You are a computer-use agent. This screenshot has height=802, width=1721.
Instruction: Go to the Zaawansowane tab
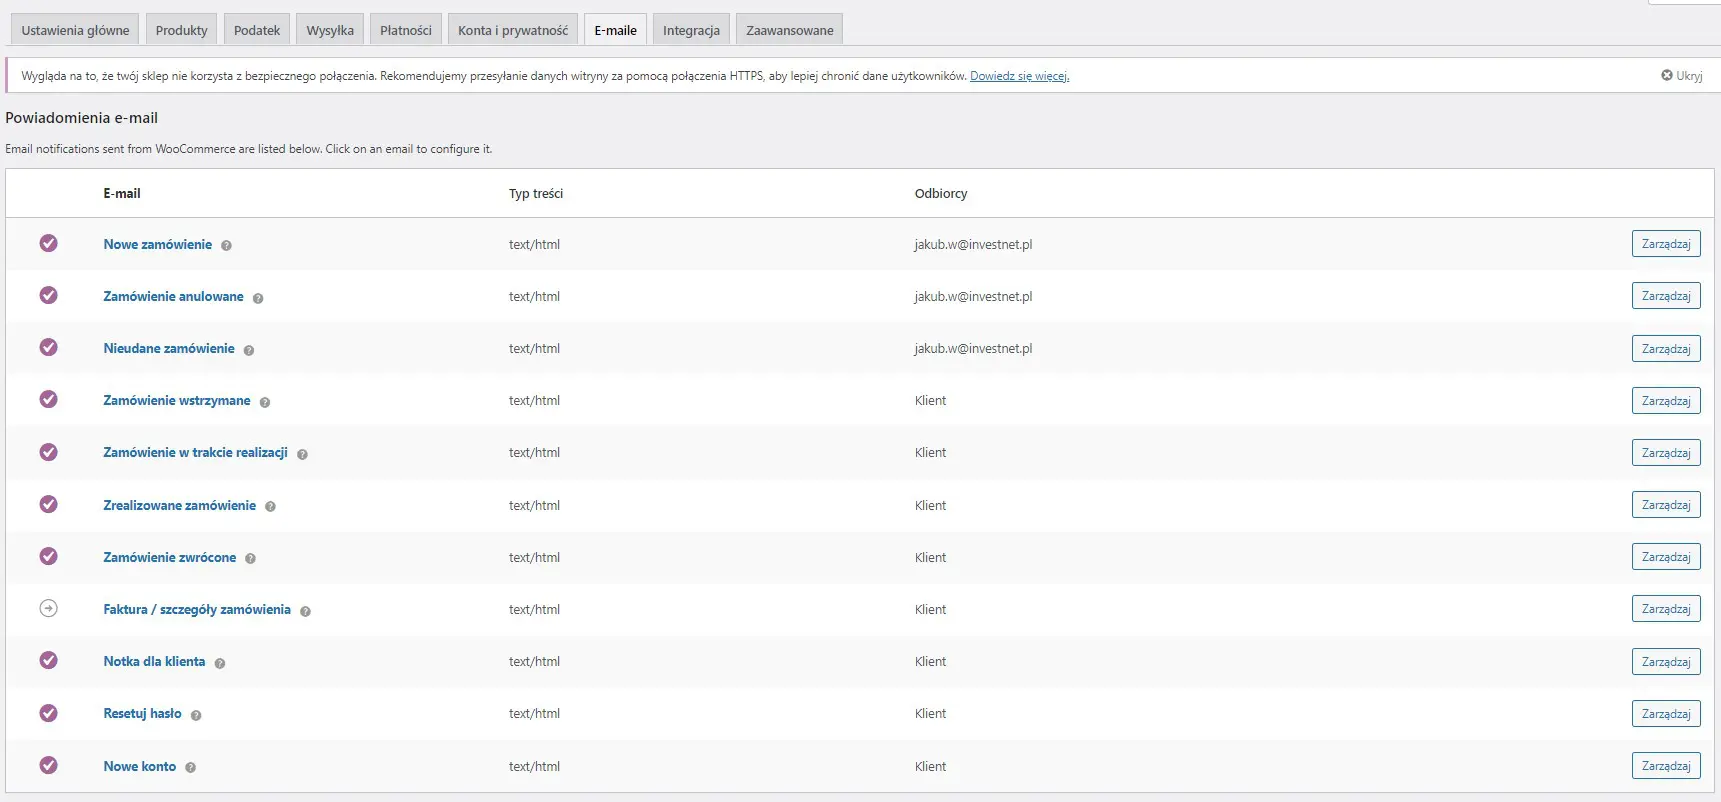(x=789, y=30)
